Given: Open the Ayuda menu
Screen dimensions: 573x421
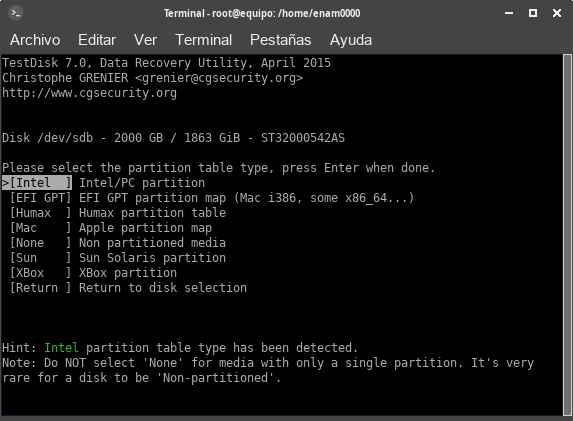Looking at the screenshot, I should (x=351, y=40).
